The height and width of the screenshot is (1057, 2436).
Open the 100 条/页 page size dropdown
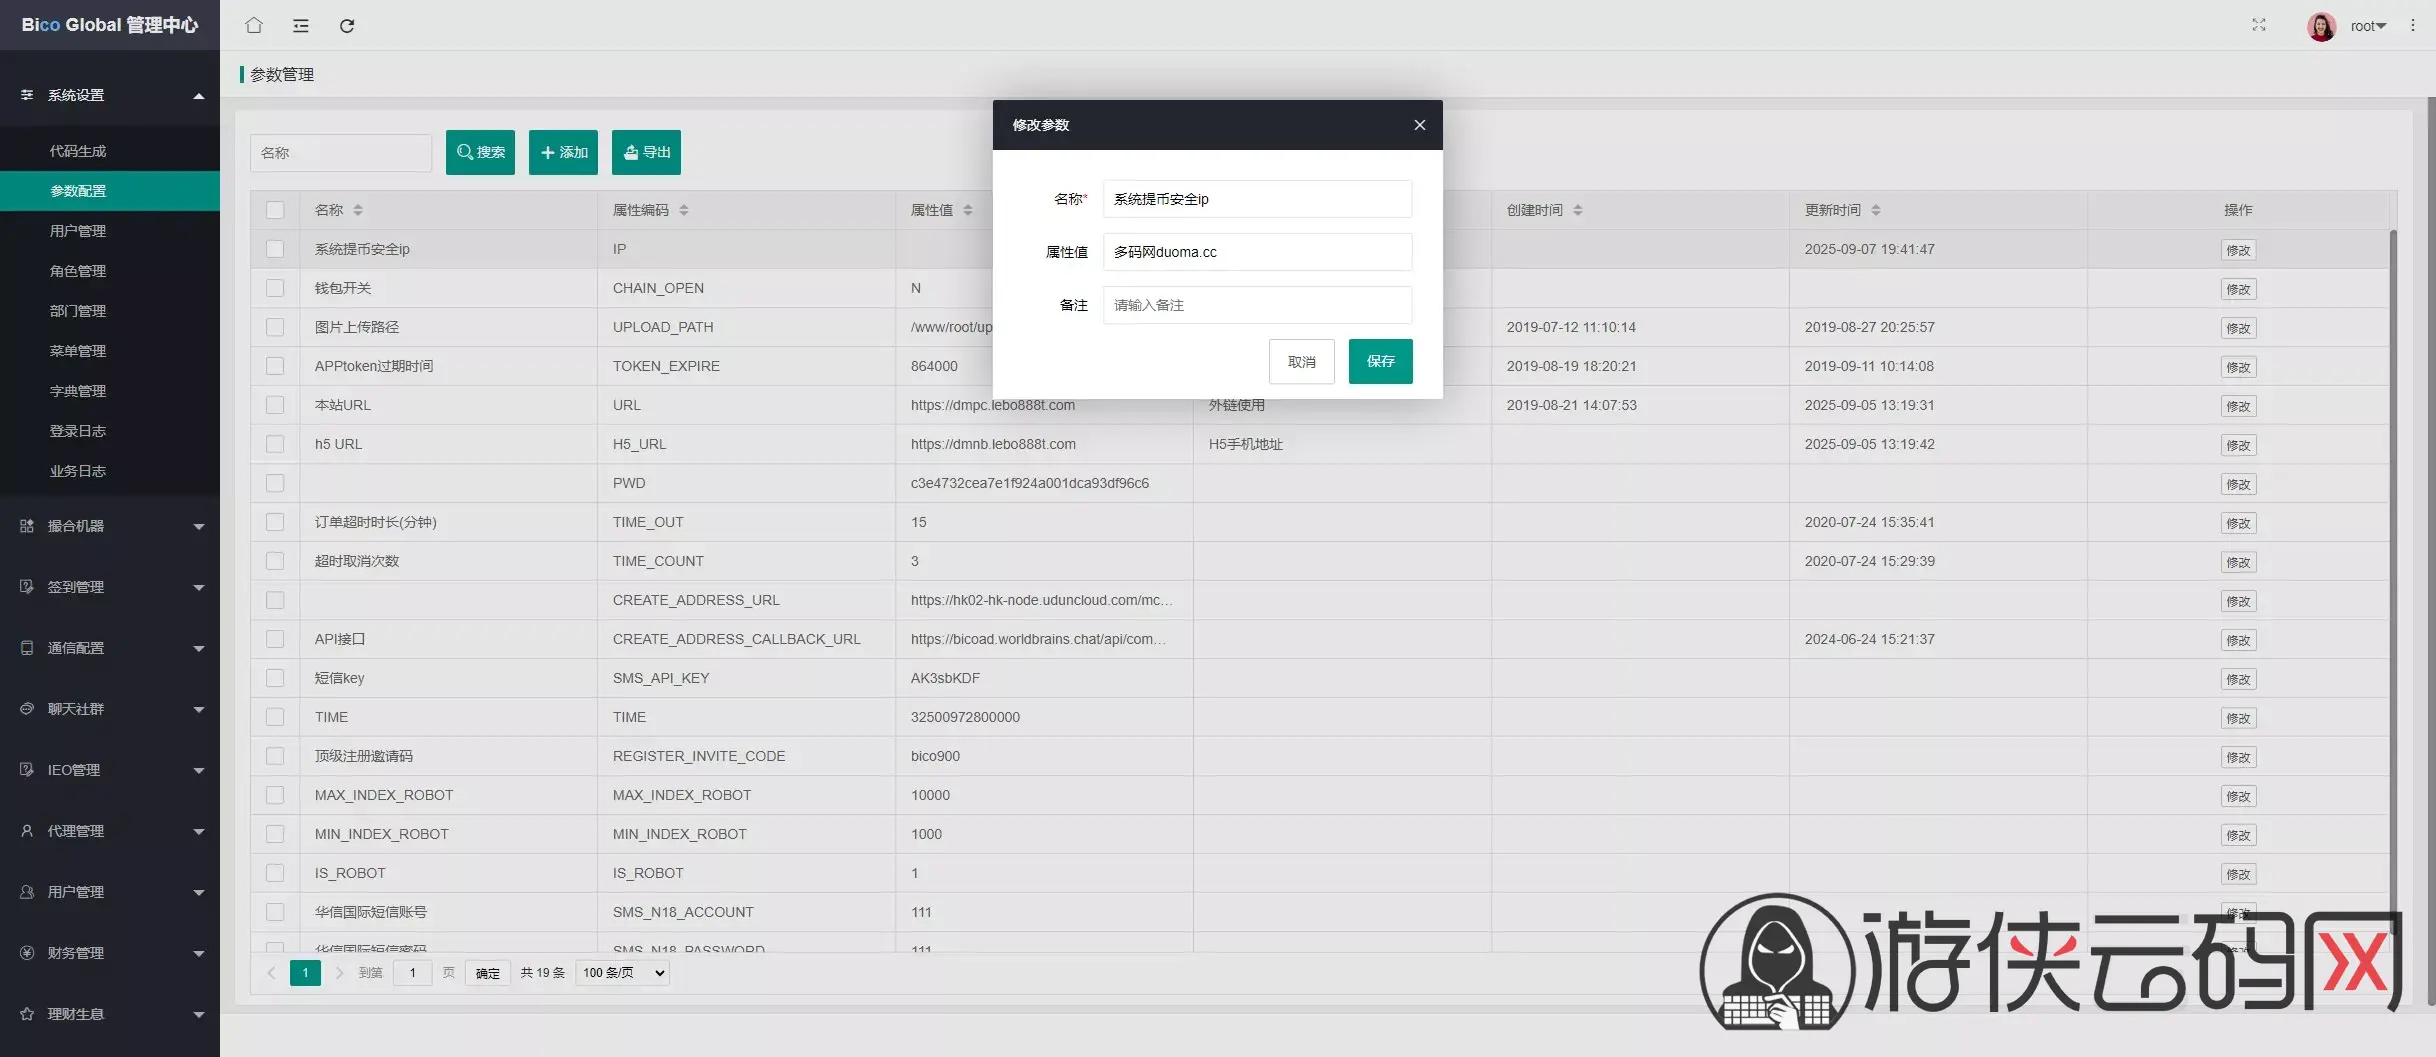(623, 973)
